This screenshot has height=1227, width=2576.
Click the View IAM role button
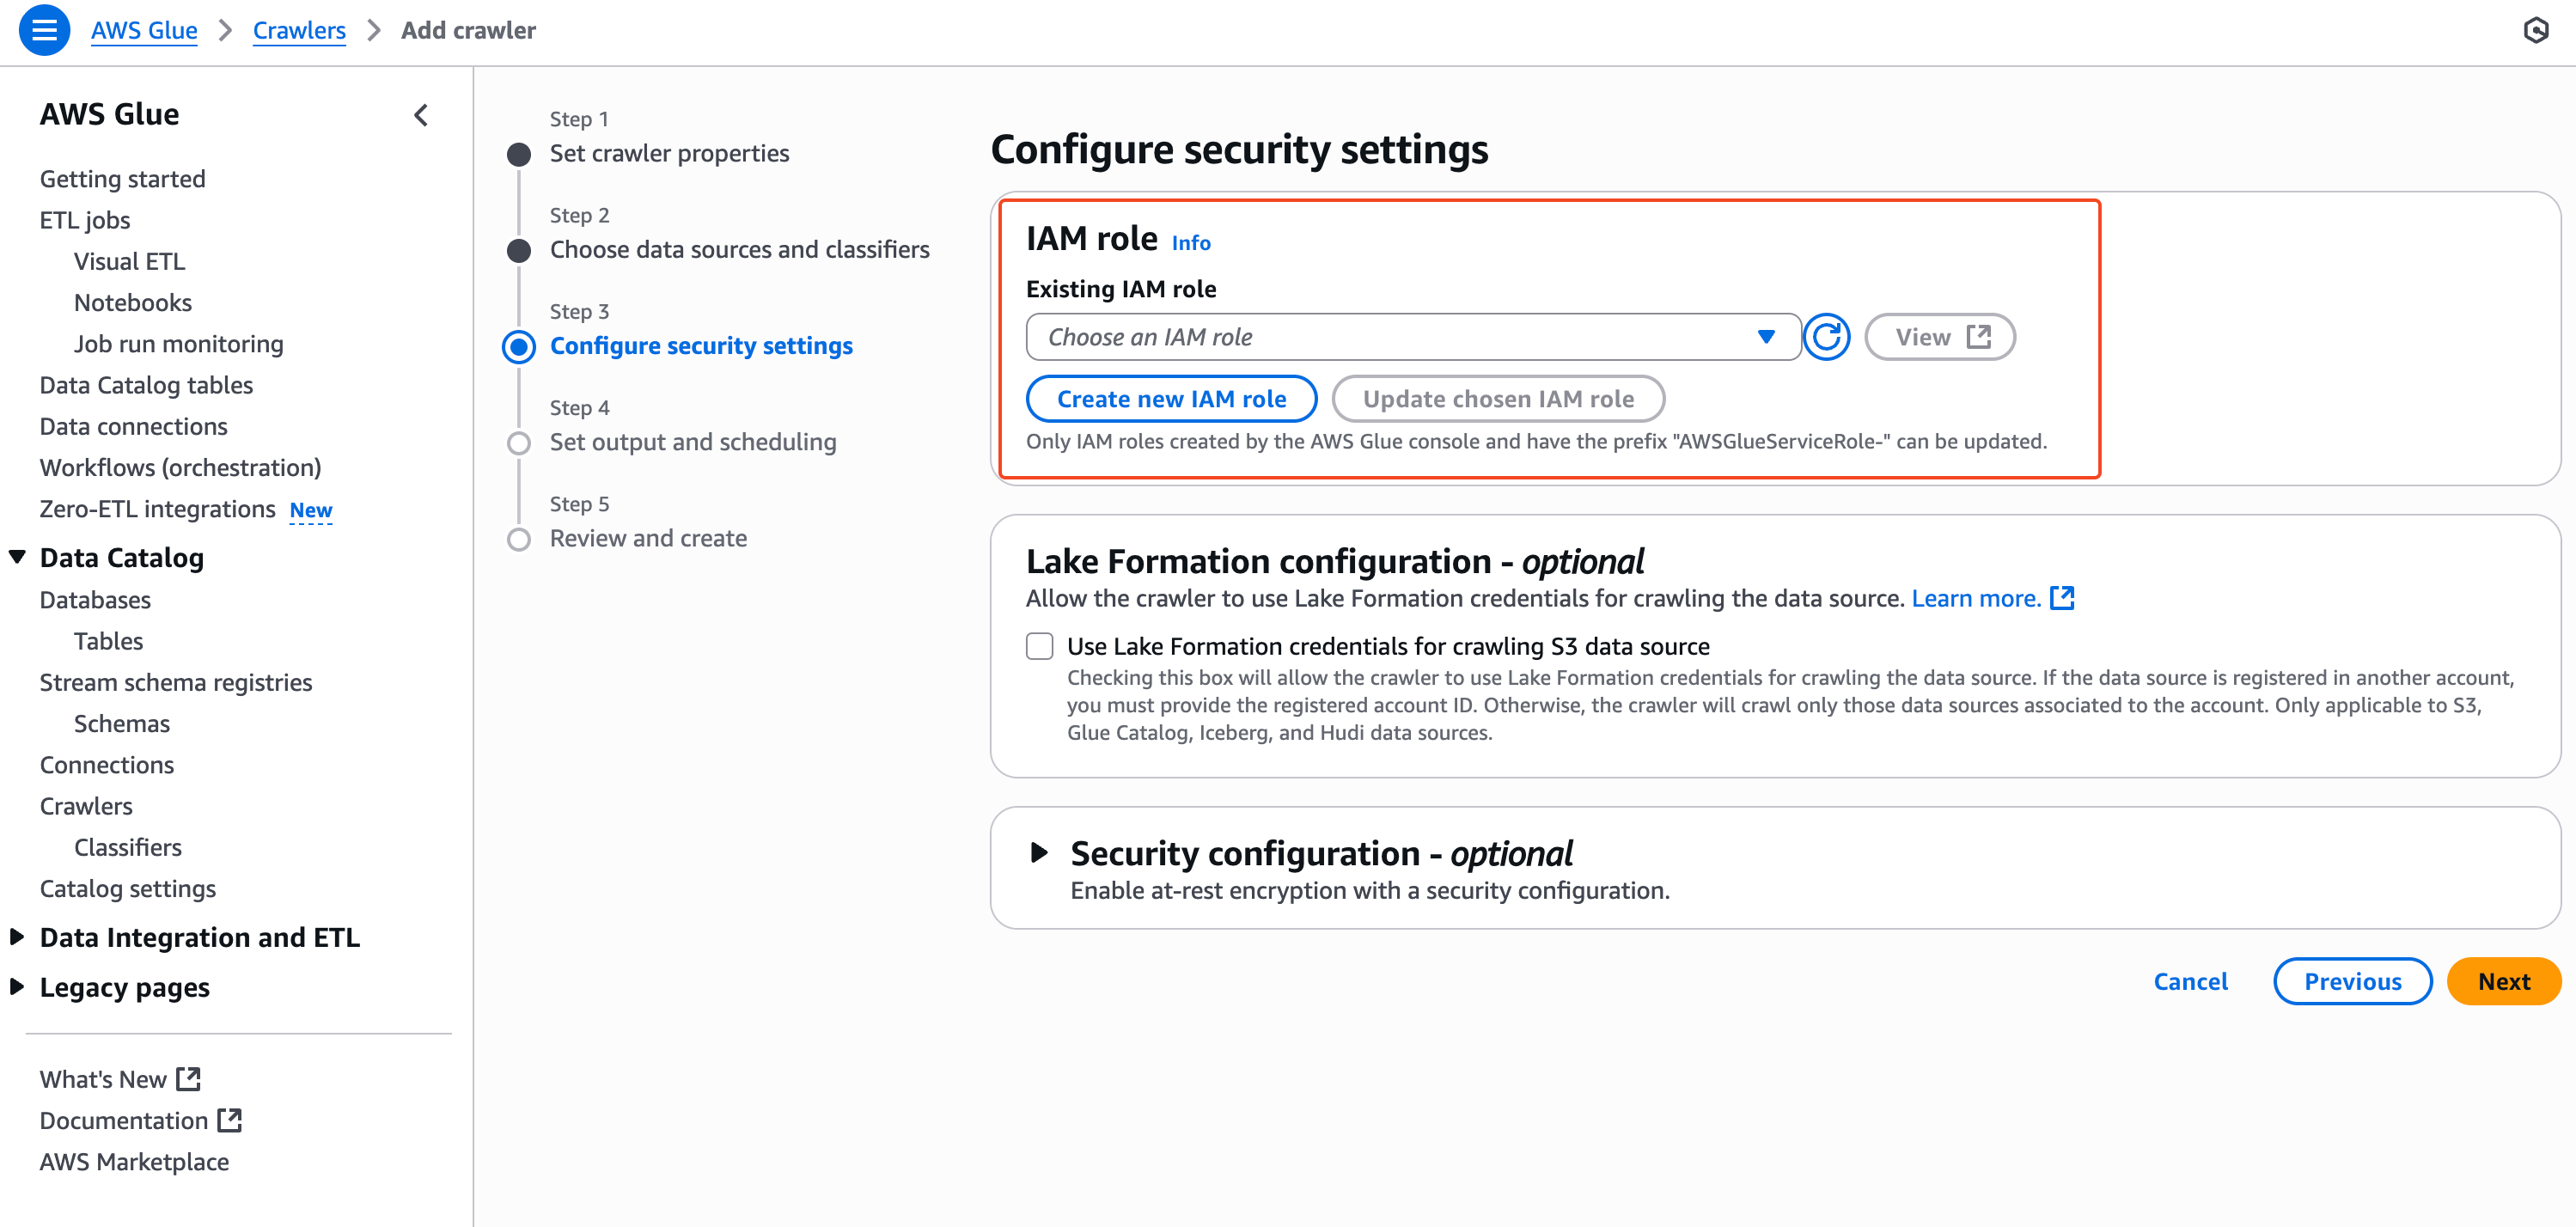(x=1939, y=337)
